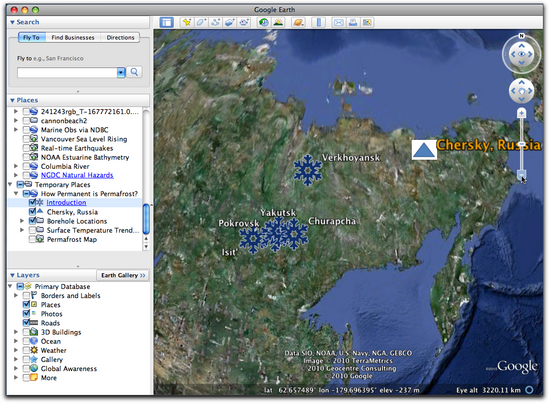Select the Ruler toolbar icon

point(319,22)
